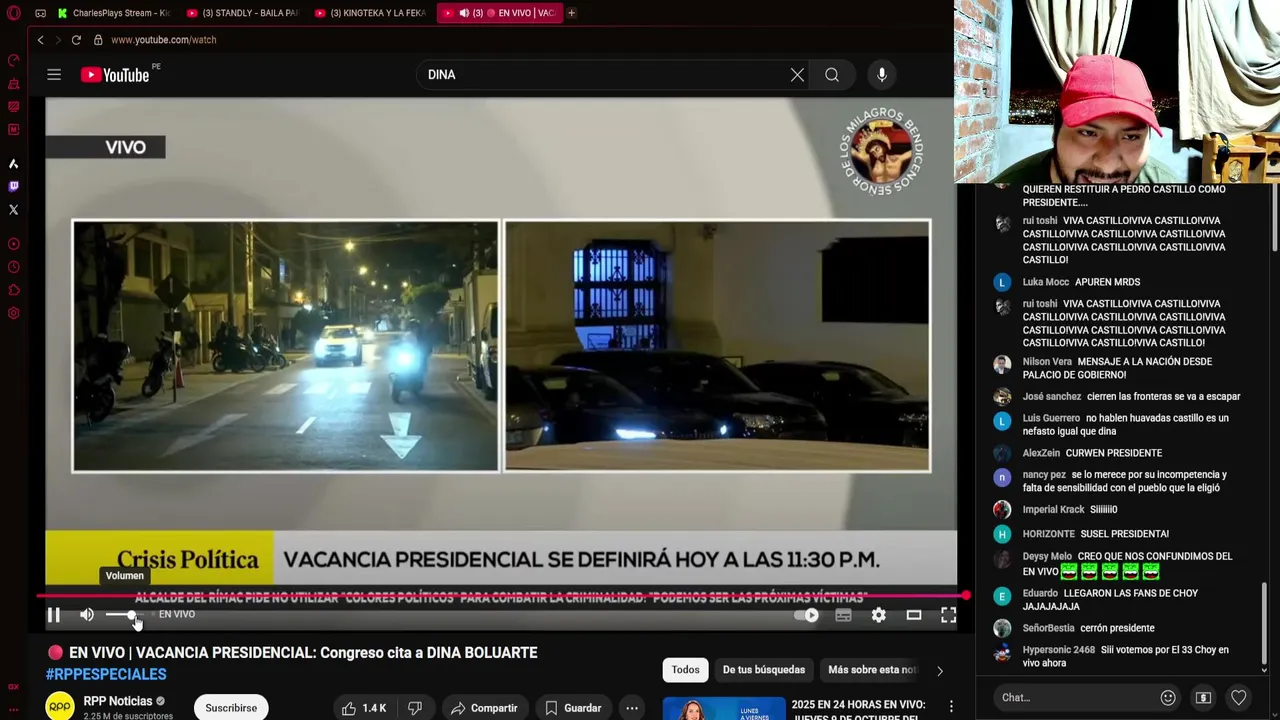The image size is (1280, 720).
Task: Mute the video with the volume icon
Action: tap(87, 615)
